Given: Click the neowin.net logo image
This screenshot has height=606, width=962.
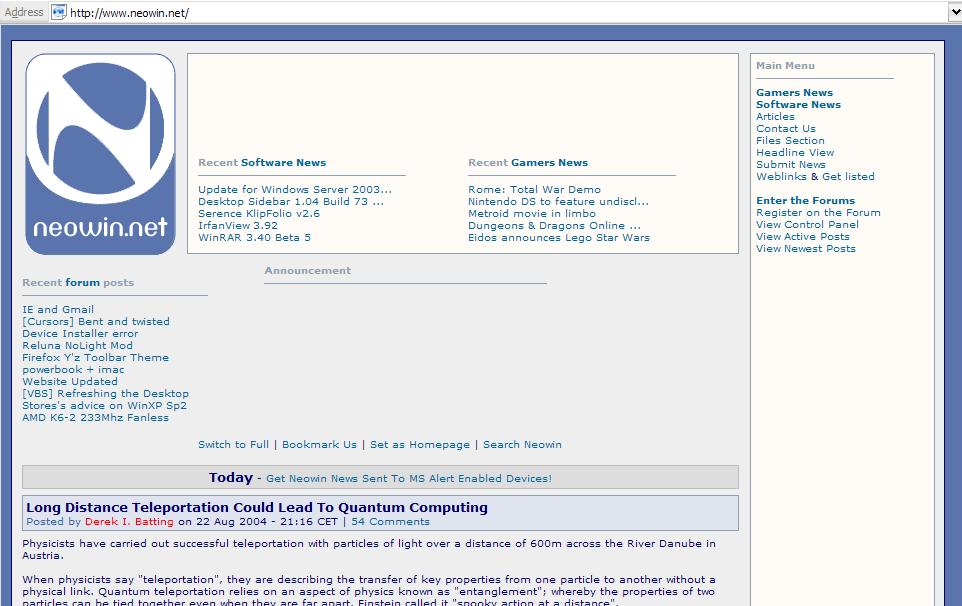Looking at the screenshot, I should [x=100, y=154].
